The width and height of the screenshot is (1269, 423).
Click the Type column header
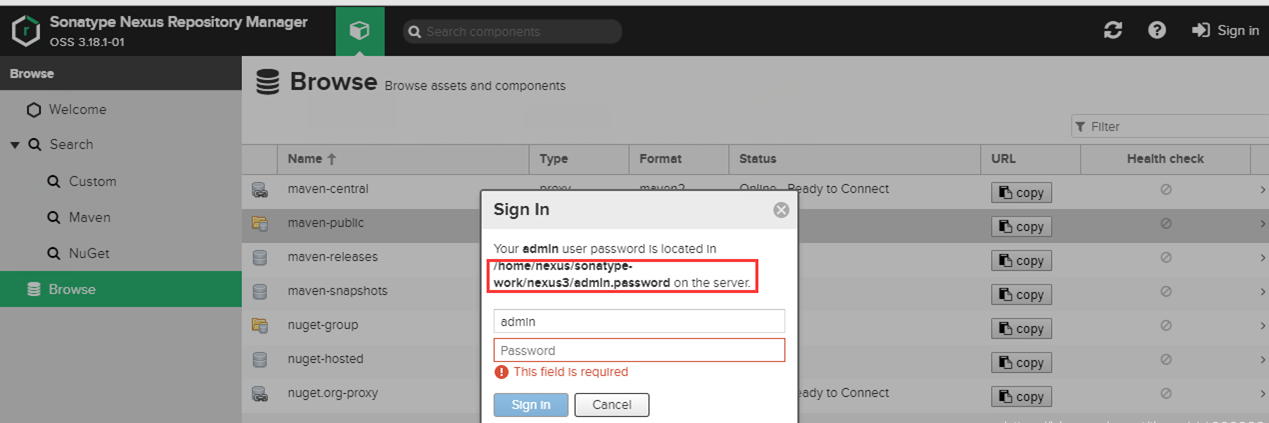(x=578, y=159)
